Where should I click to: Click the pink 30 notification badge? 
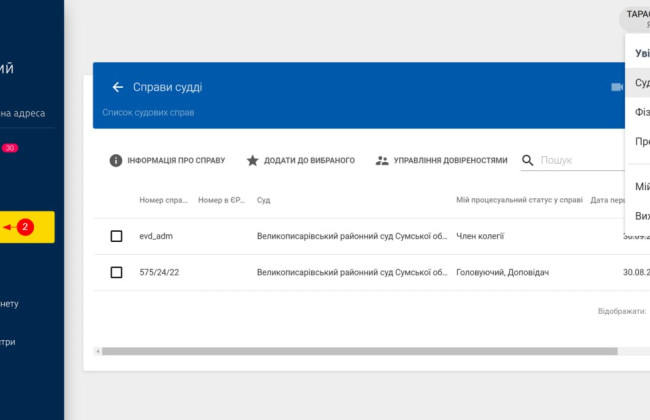tap(10, 148)
